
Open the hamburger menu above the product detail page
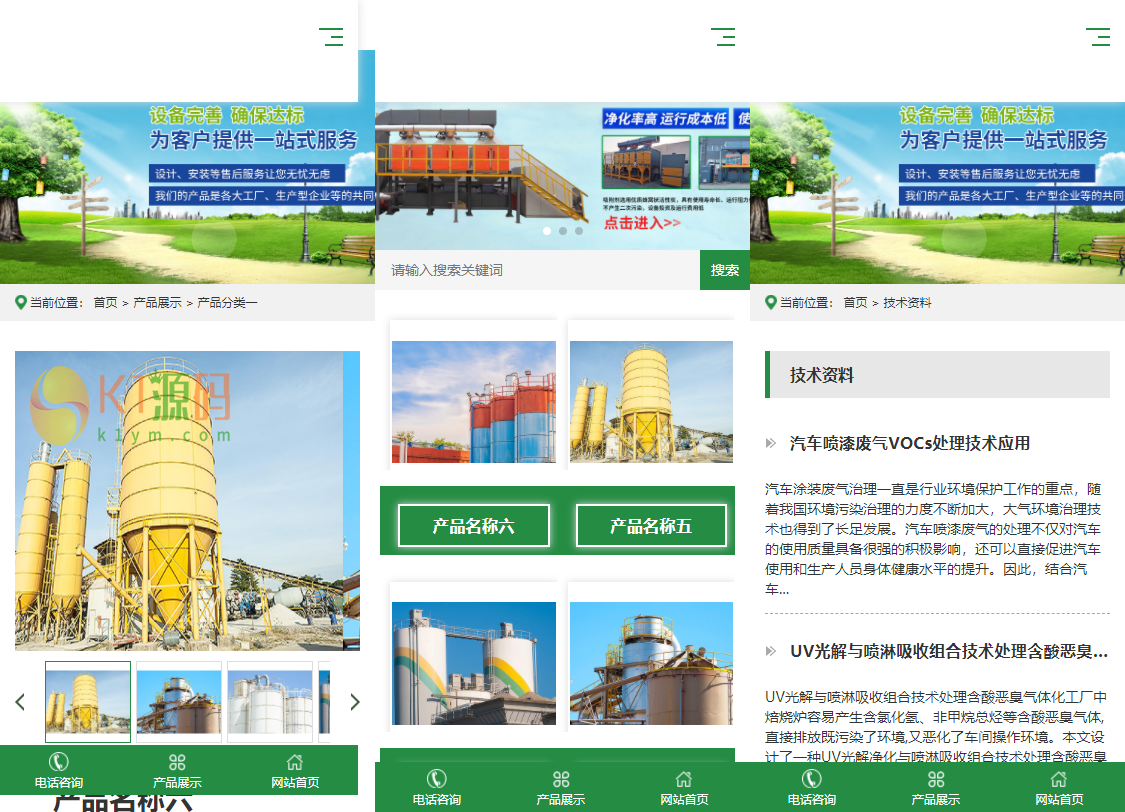(x=331, y=37)
